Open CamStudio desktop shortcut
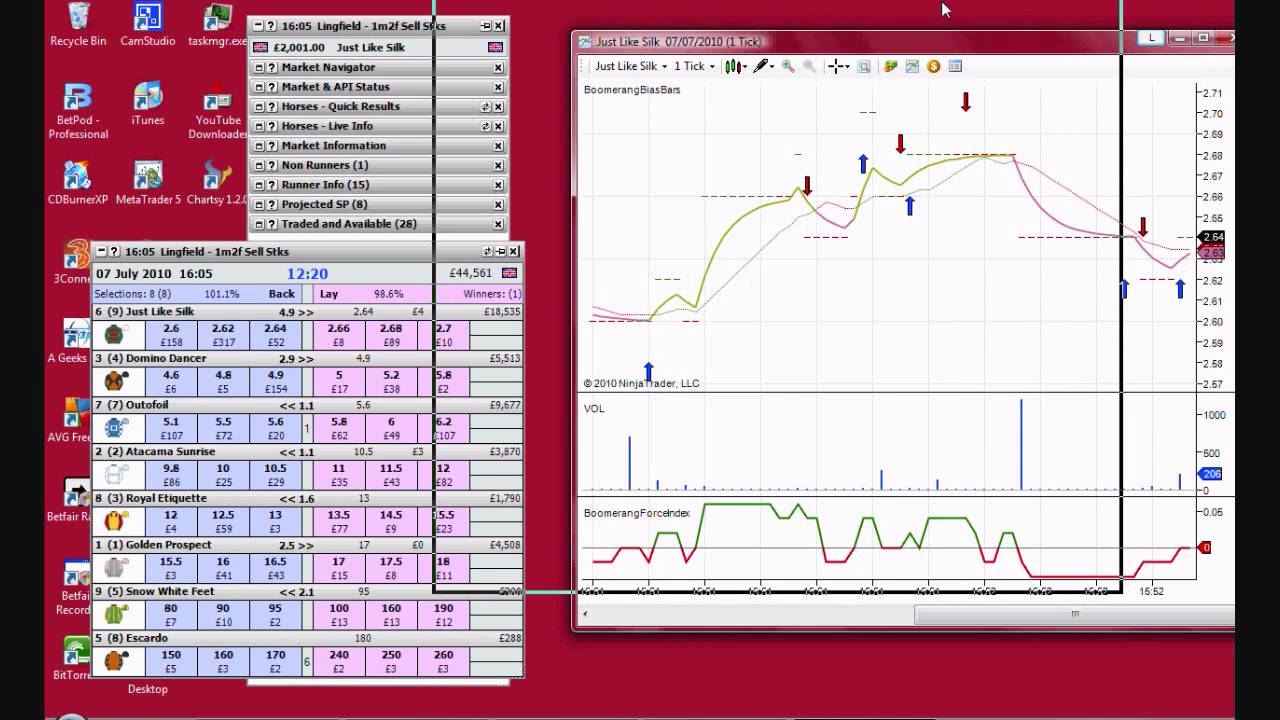The height and width of the screenshot is (720, 1280). 148,25
